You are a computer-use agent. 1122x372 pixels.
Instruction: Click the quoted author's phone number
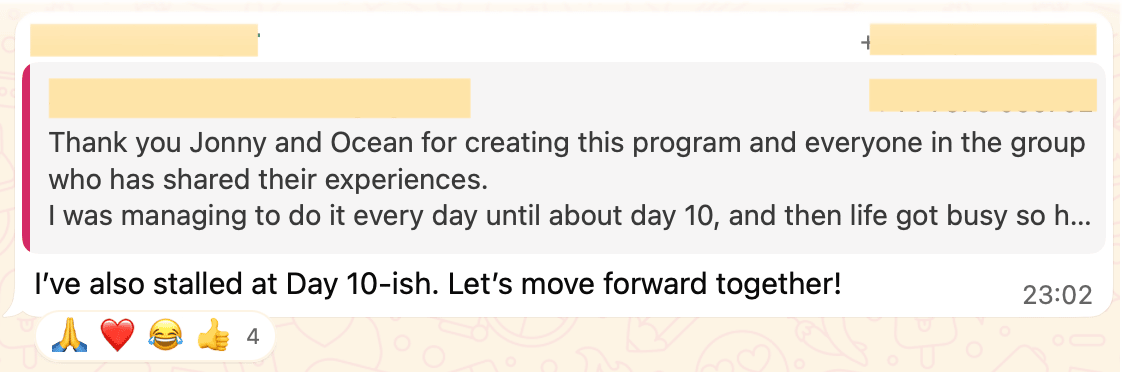pos(982,96)
